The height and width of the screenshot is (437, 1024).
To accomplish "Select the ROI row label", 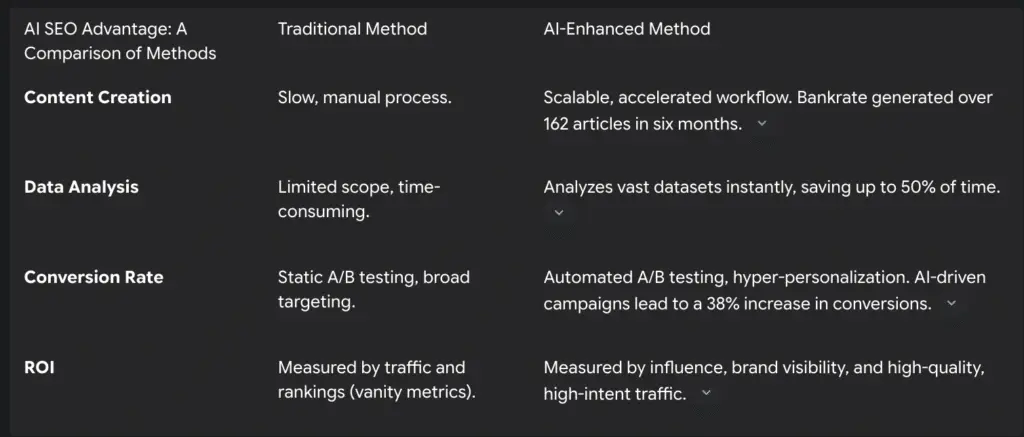I will (x=39, y=367).
